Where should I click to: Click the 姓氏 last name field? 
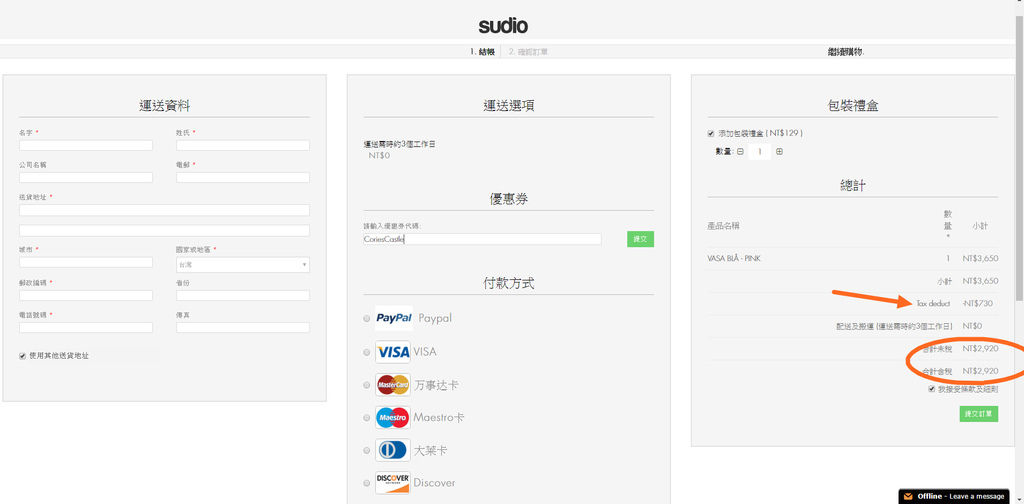[x=243, y=145]
